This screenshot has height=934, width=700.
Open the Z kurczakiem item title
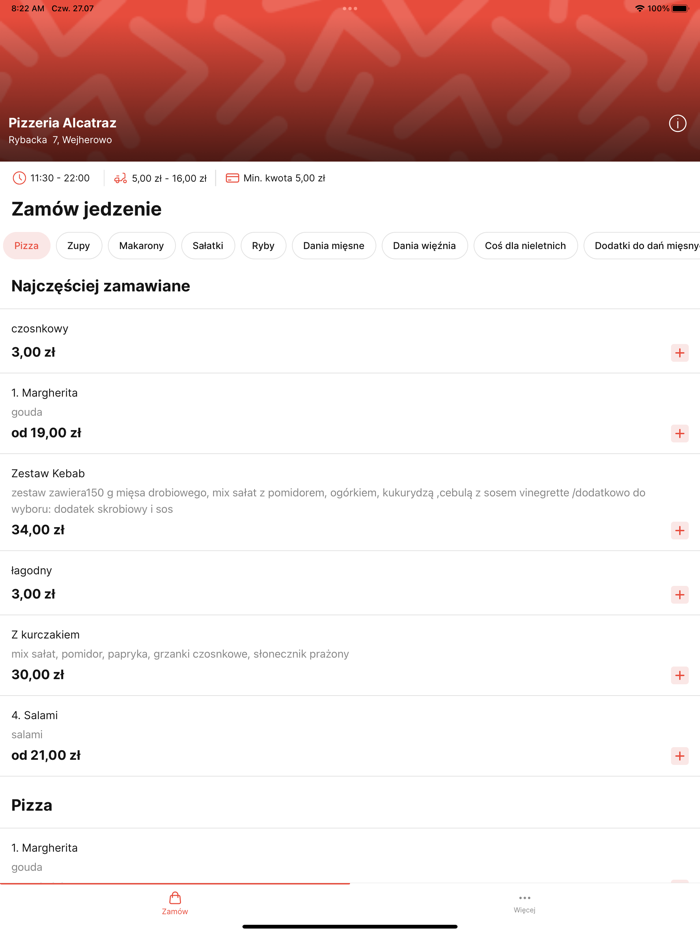45,635
